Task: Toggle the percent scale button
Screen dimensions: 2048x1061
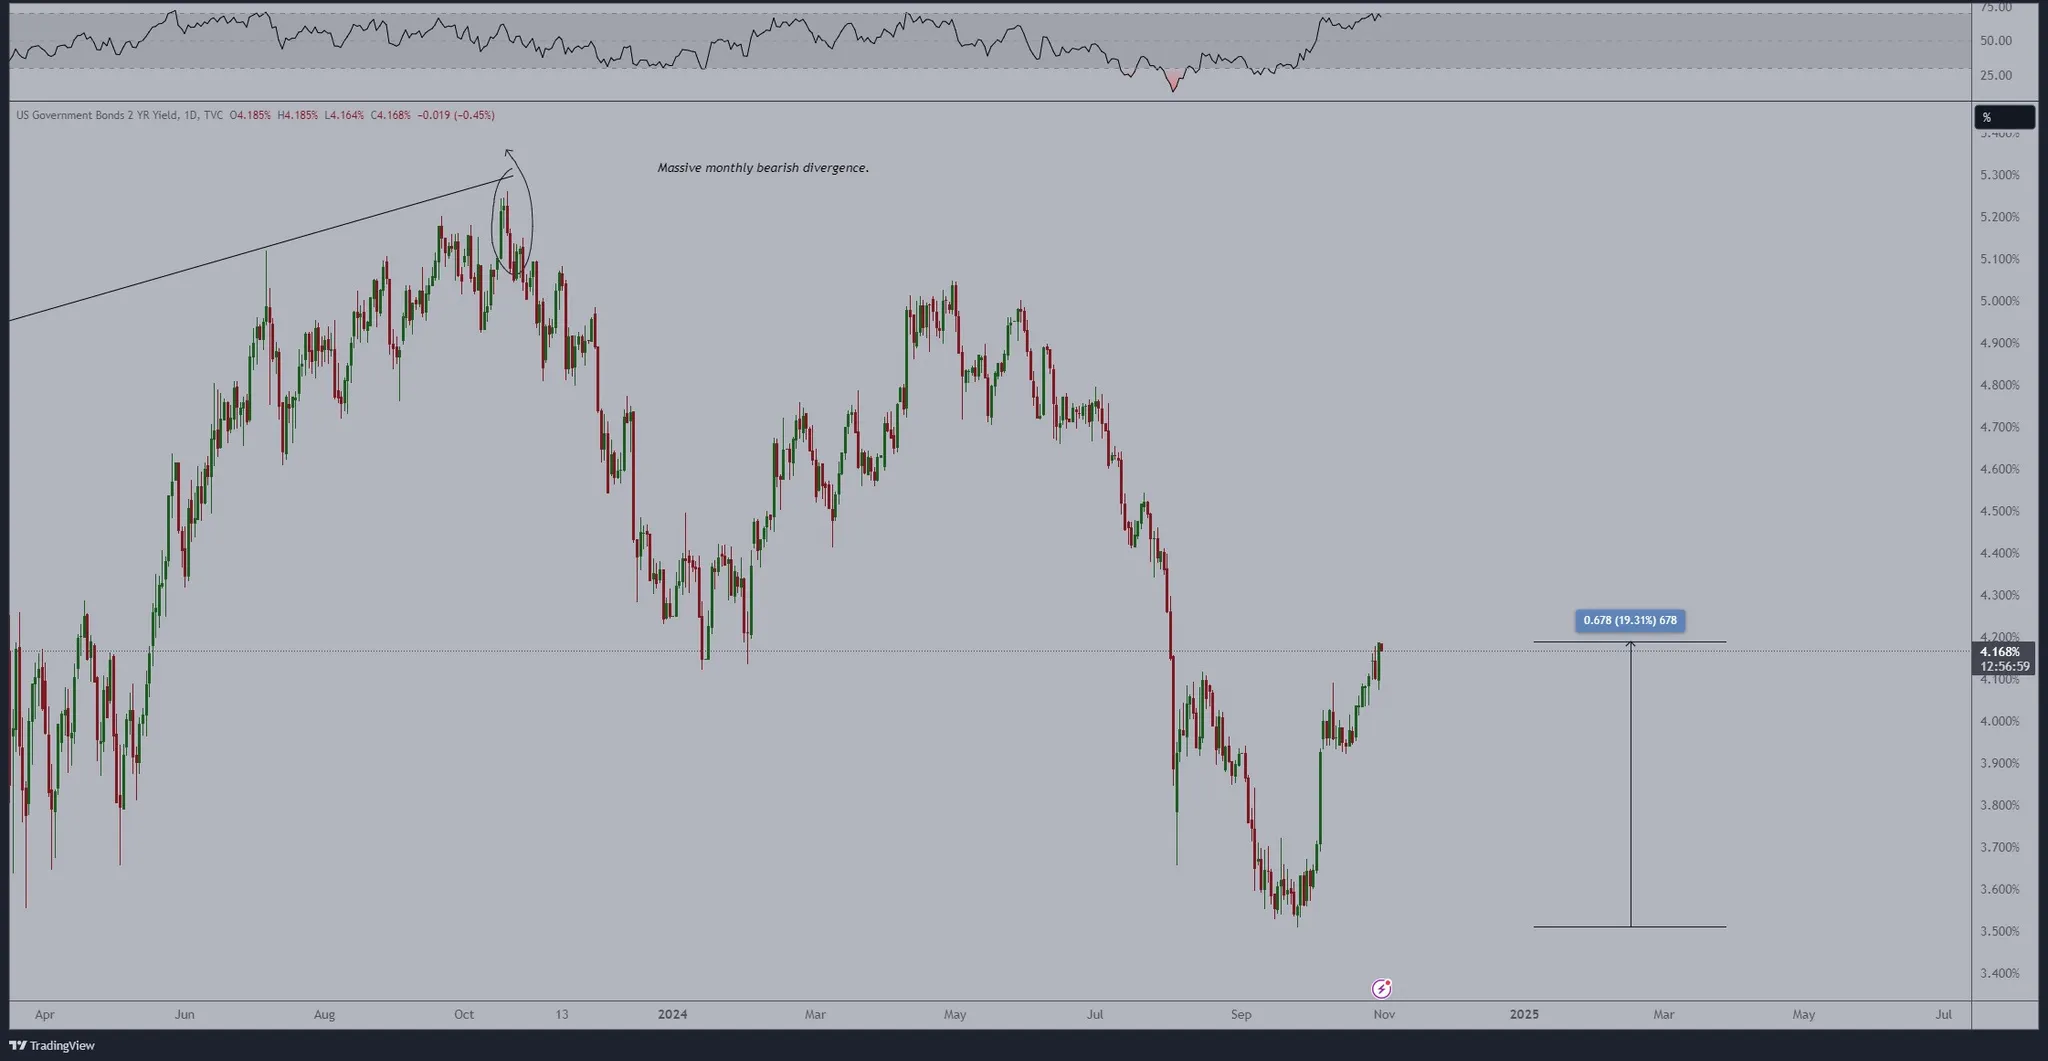Action: point(2003,117)
